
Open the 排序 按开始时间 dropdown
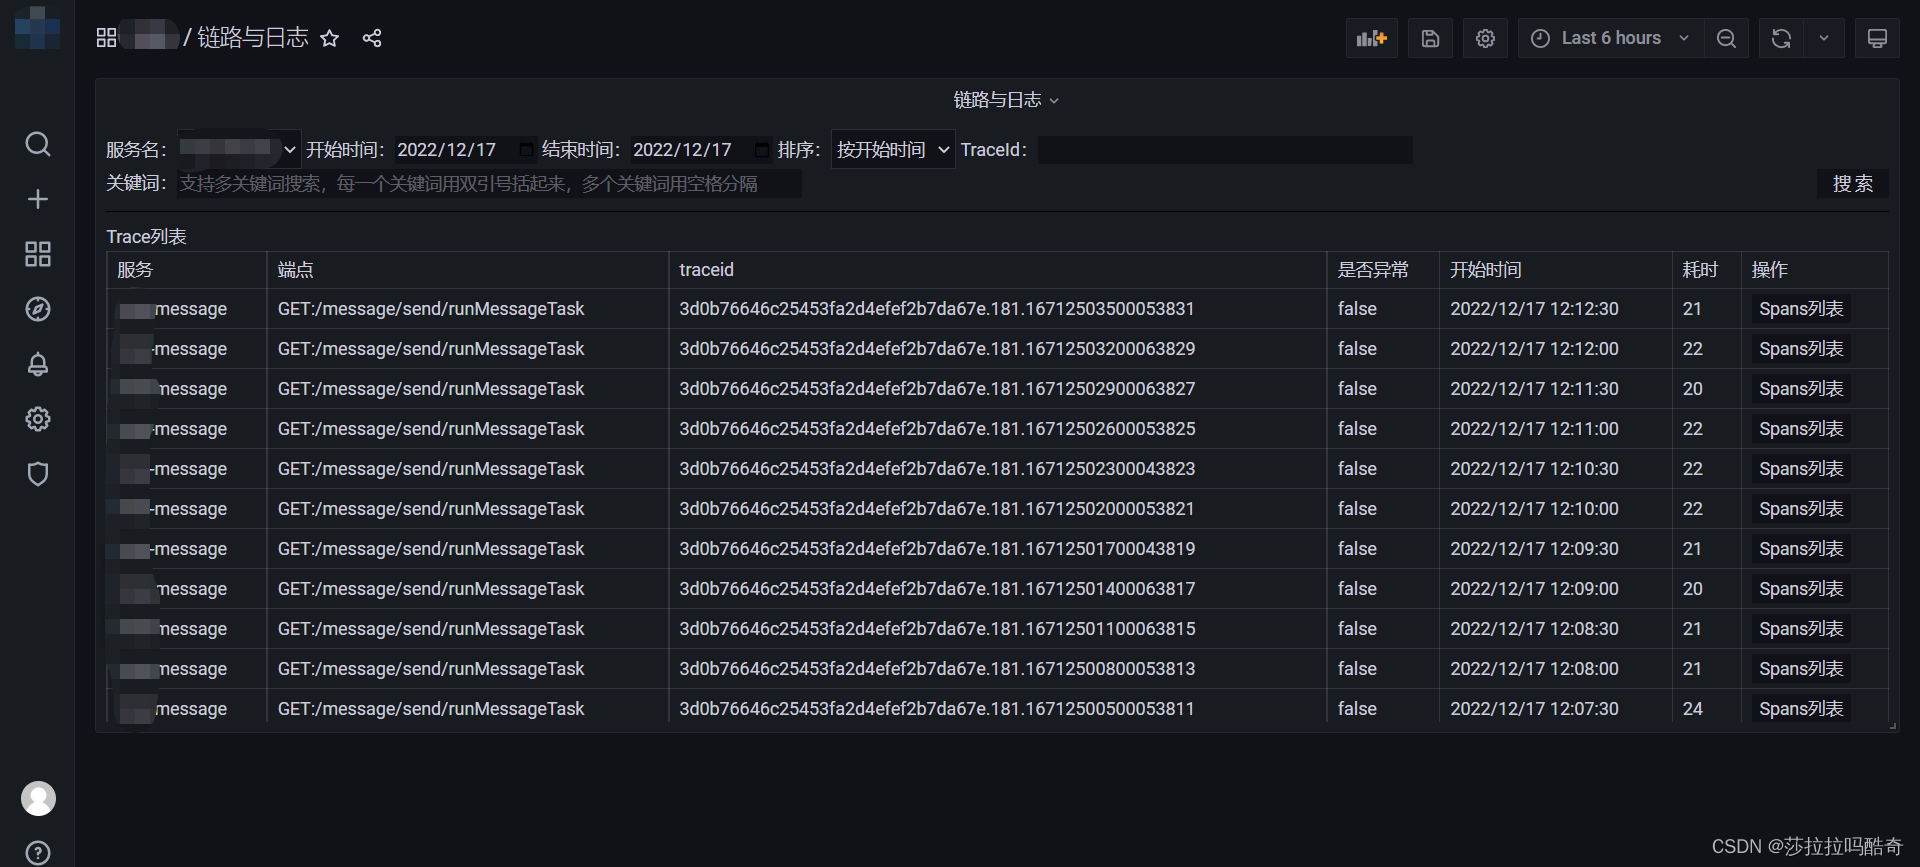click(x=892, y=149)
